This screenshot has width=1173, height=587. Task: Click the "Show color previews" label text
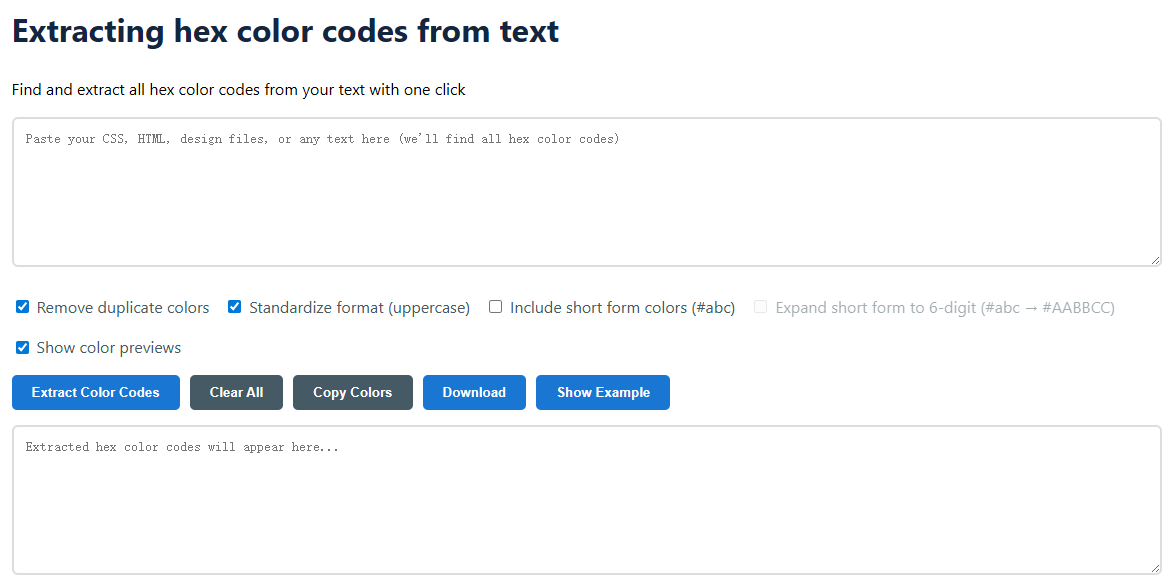109,348
